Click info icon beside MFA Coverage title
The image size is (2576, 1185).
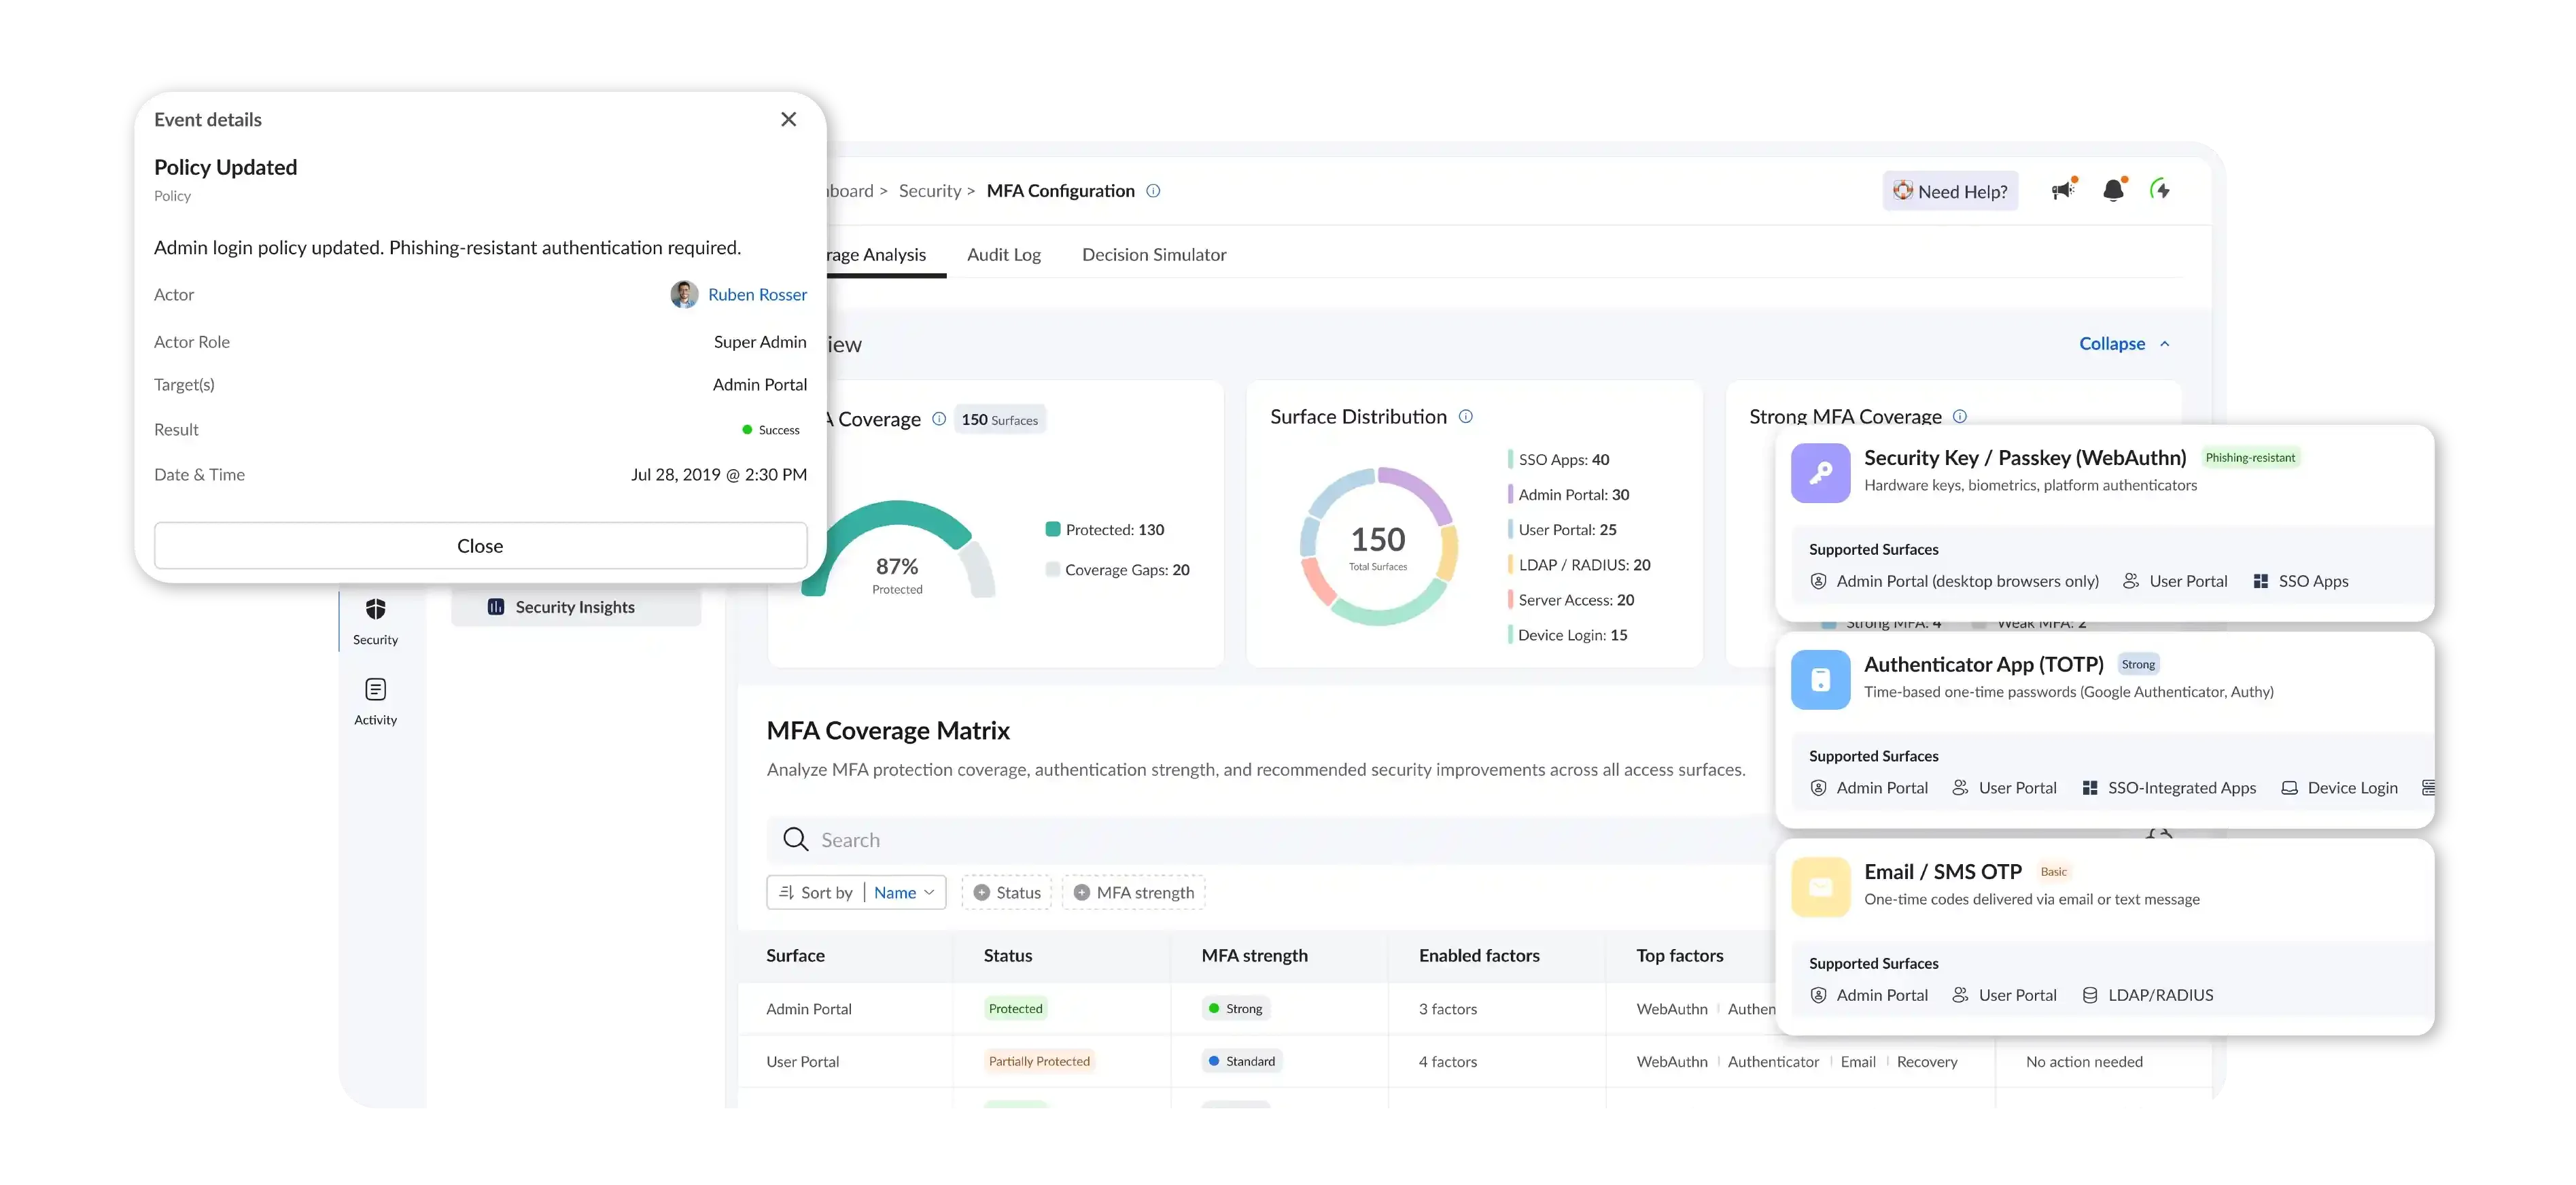tap(938, 419)
